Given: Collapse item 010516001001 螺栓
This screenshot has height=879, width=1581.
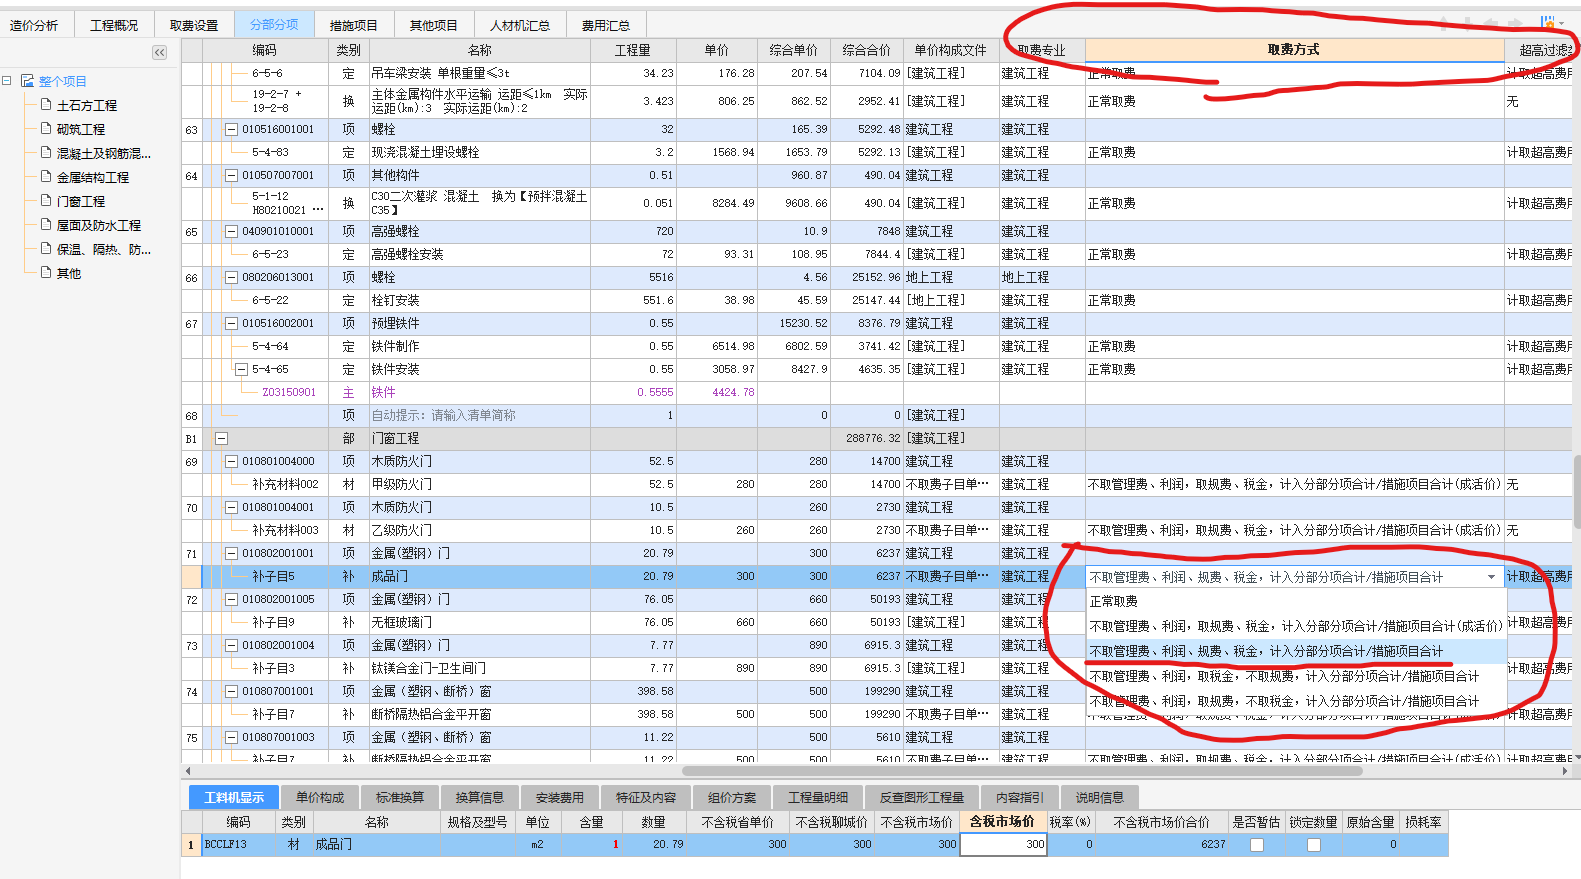Looking at the screenshot, I should point(232,130).
